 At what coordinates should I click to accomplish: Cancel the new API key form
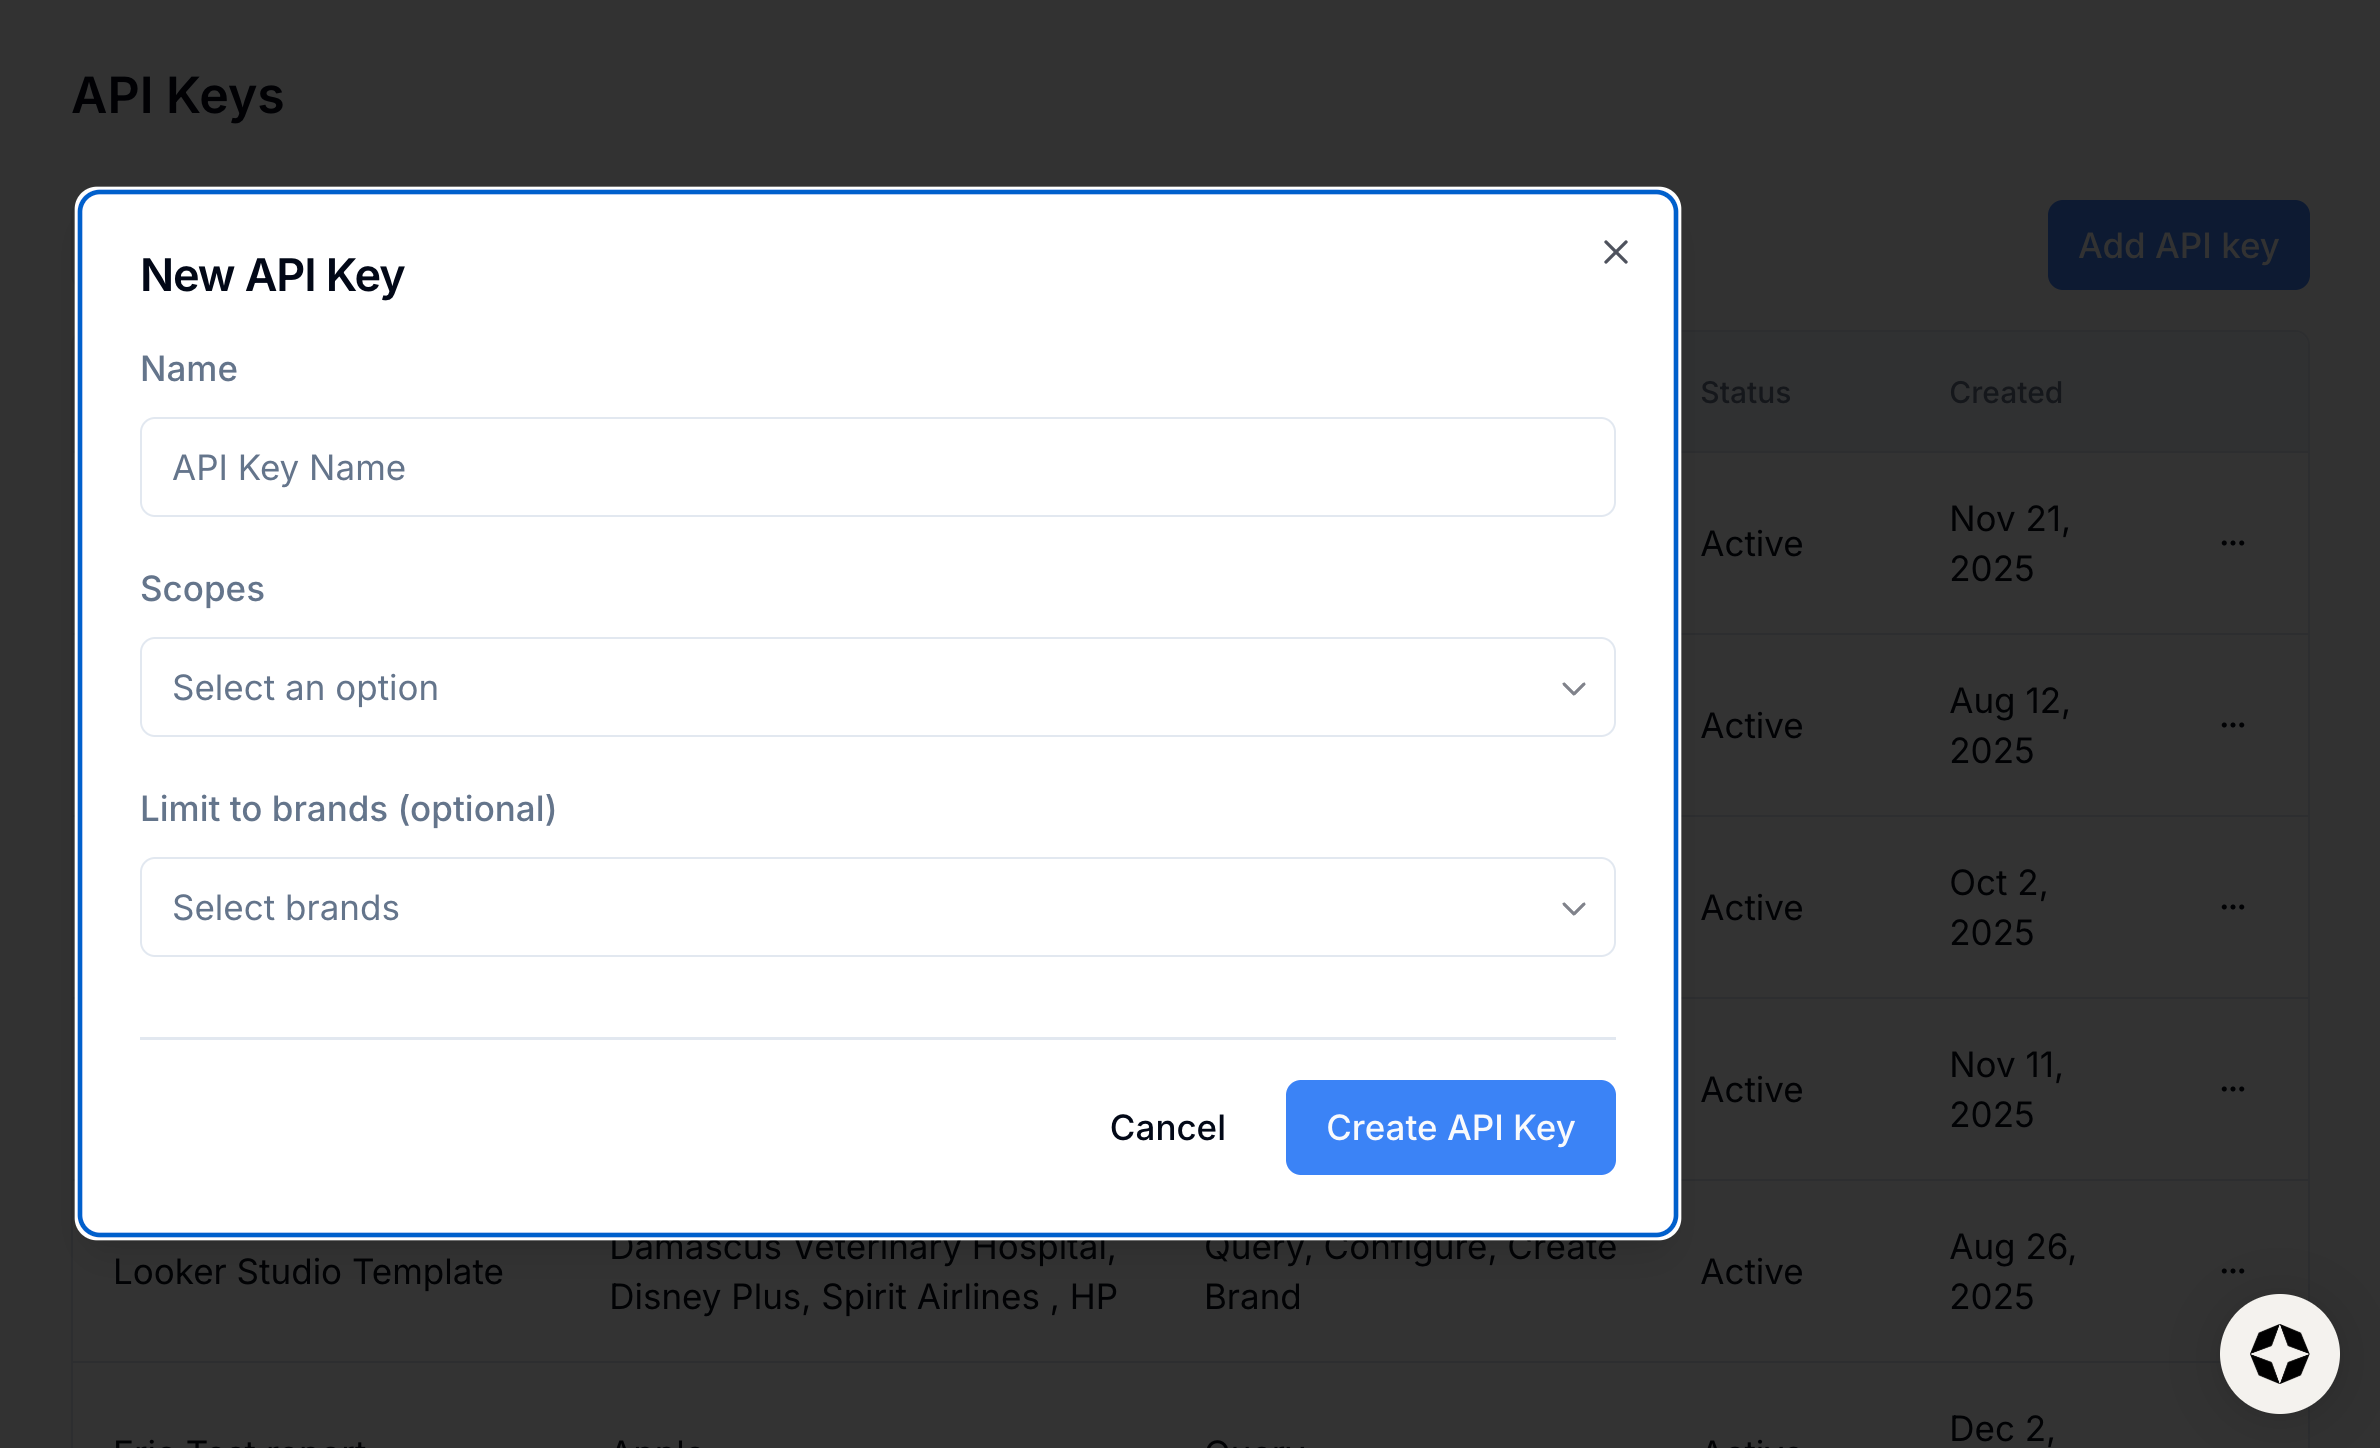coord(1167,1127)
